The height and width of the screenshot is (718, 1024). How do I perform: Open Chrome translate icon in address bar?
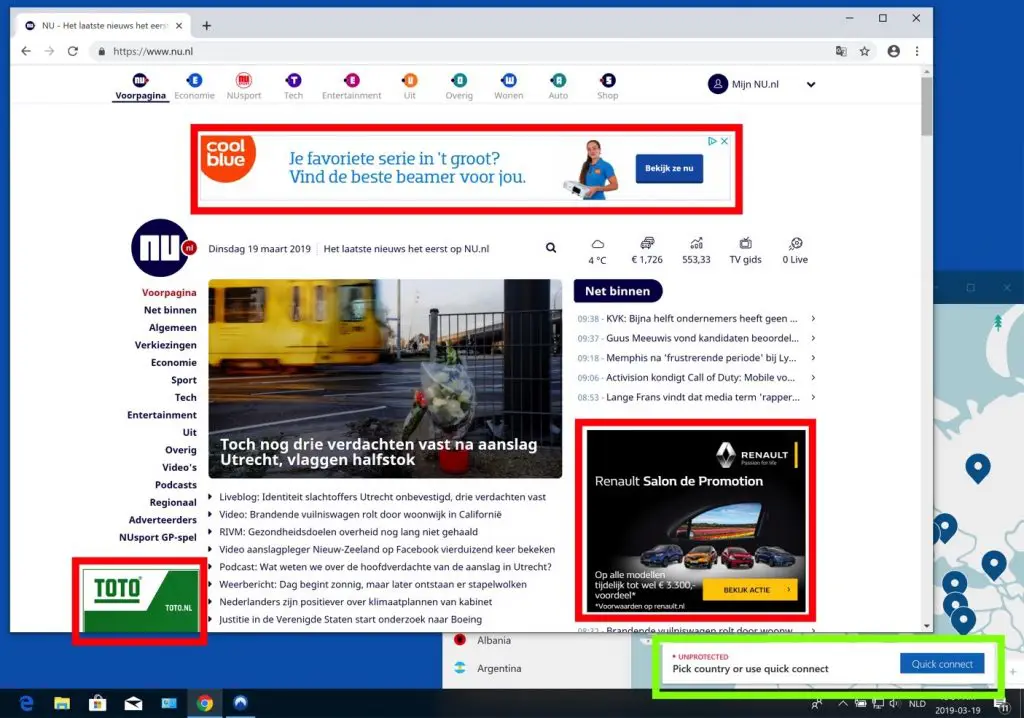click(841, 51)
